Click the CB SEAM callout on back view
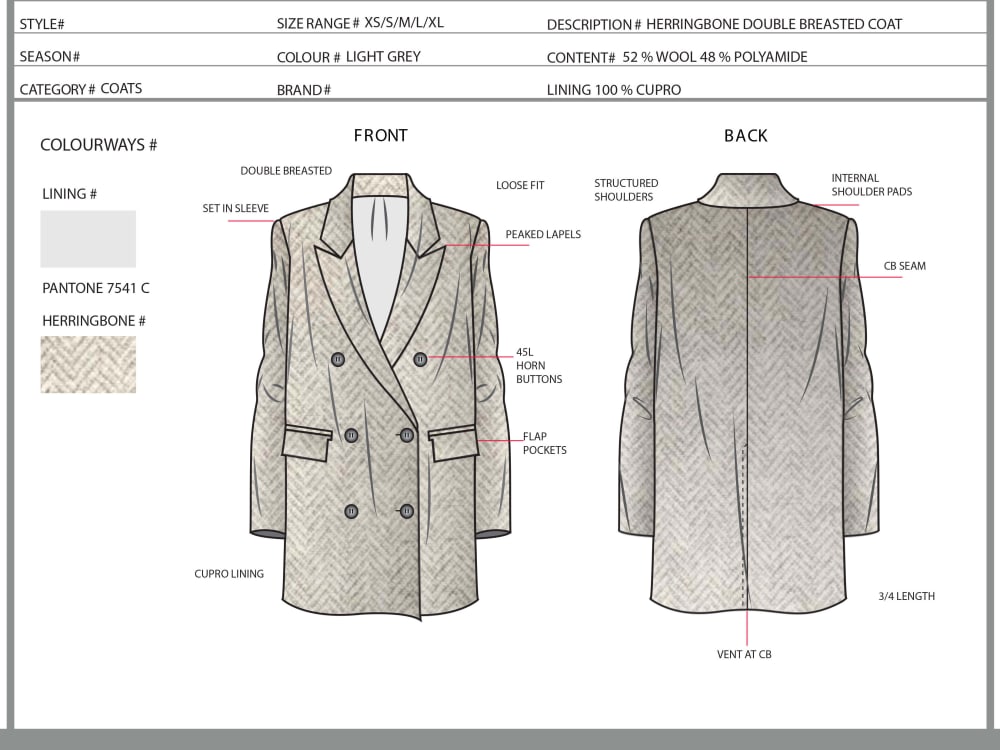 coord(904,265)
